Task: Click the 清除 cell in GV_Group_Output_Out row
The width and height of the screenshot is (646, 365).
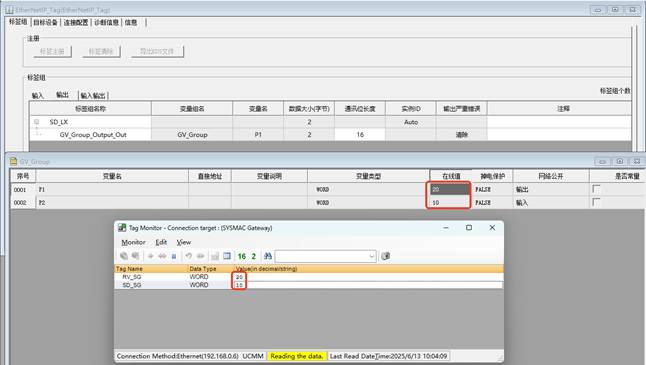Action: pos(461,135)
